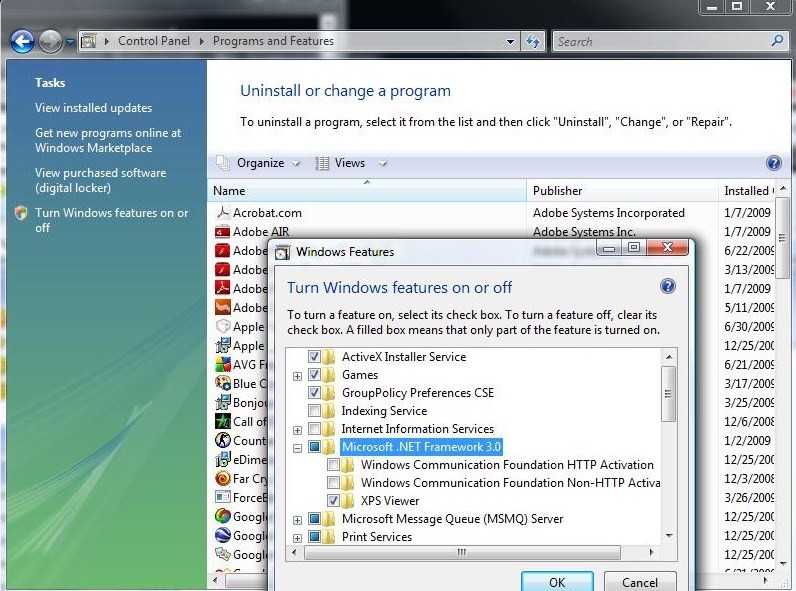Enable Internet Information Services checkbox

coord(314,429)
